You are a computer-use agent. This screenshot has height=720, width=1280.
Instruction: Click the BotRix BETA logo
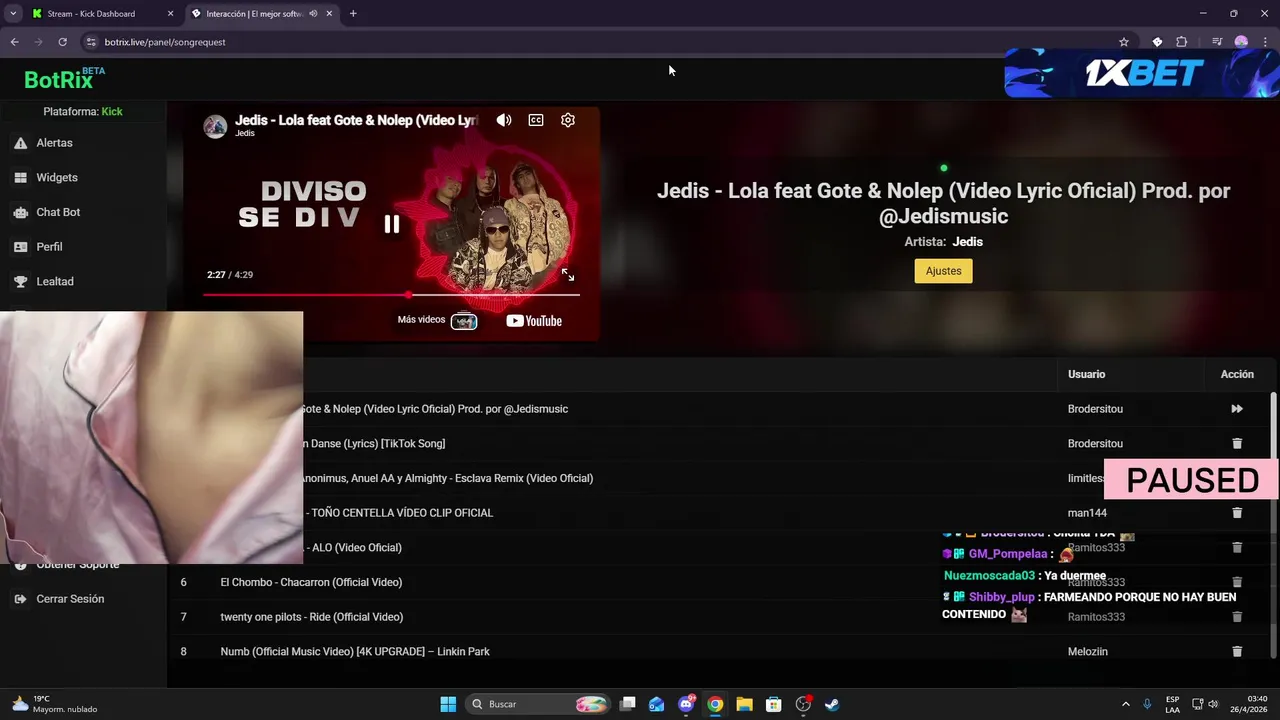64,78
